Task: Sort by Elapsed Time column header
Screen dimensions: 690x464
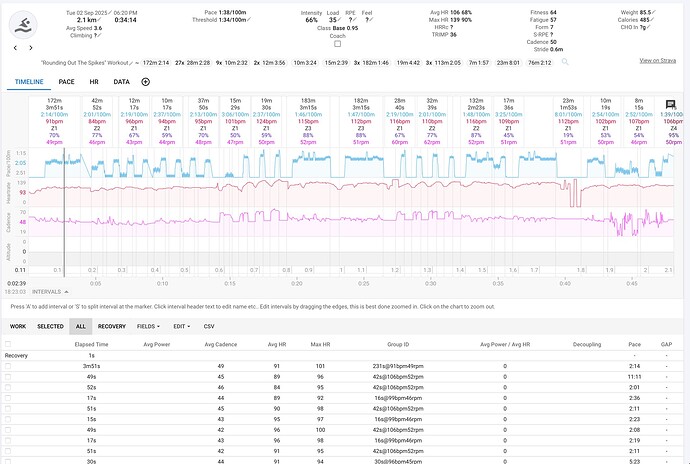Action: tap(91, 344)
